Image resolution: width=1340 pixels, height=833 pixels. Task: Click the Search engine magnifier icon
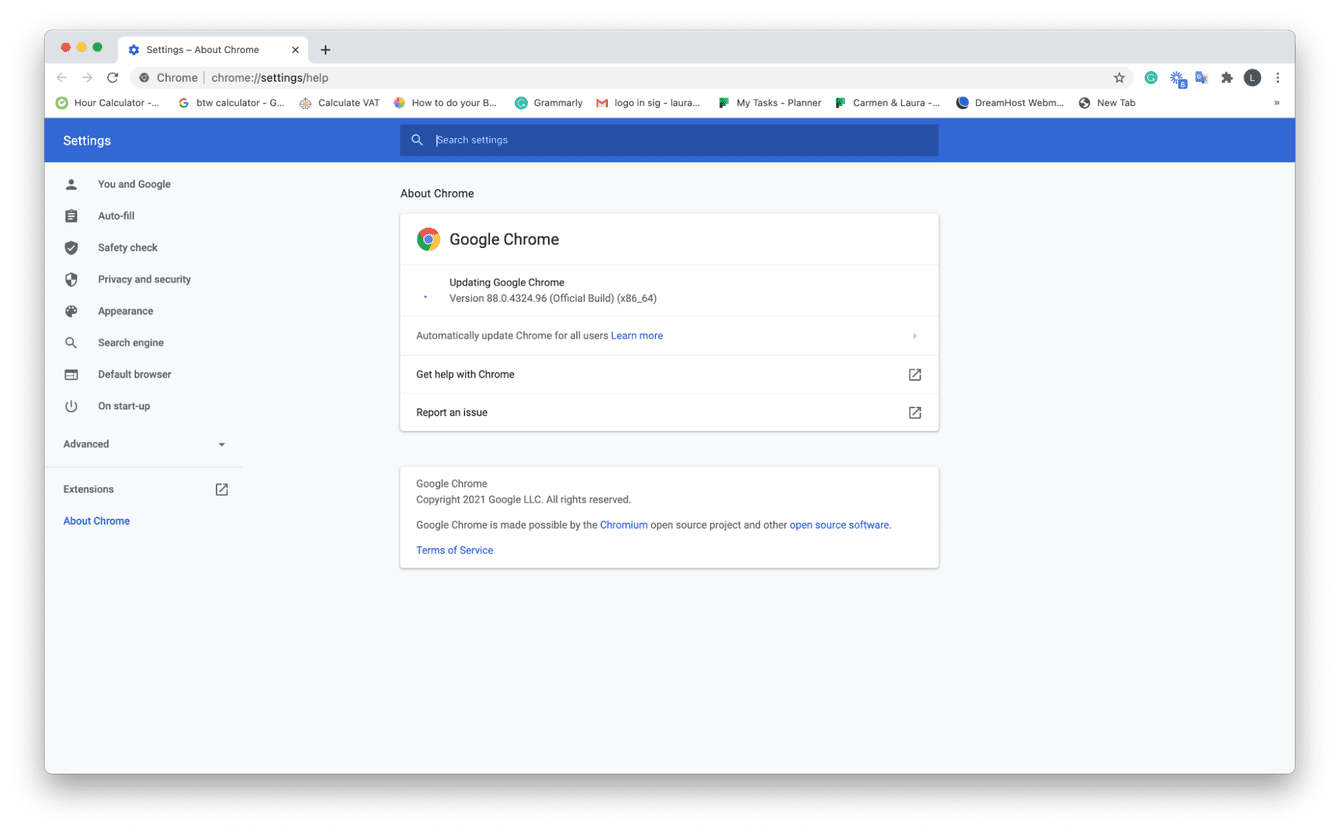click(x=70, y=342)
